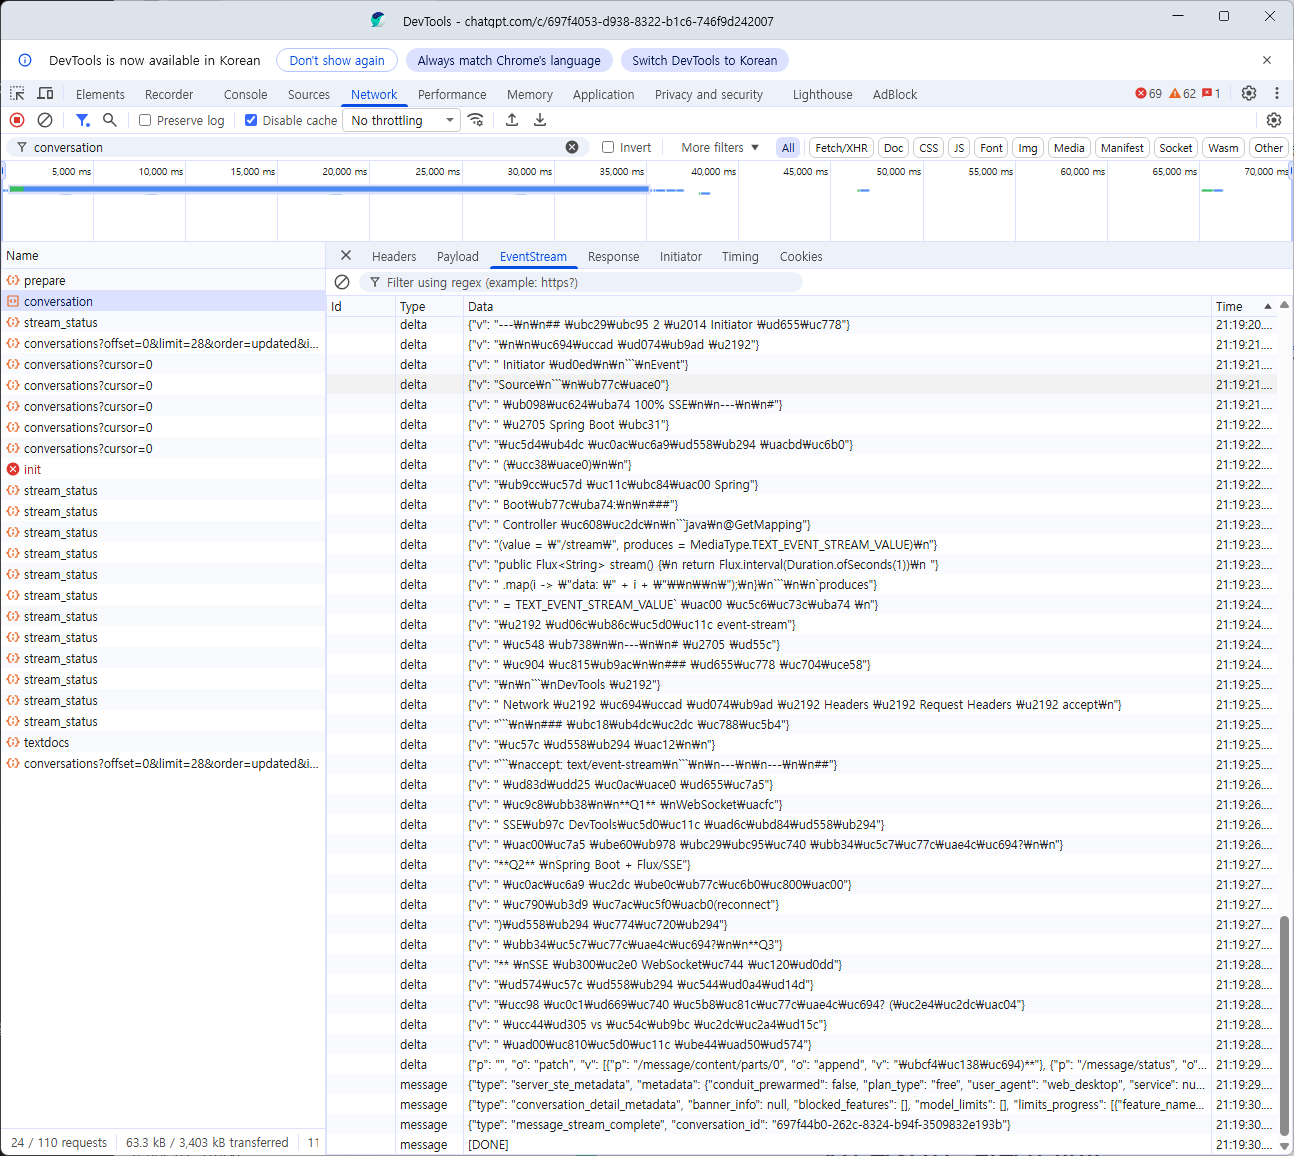
Task: Click the import HAR upload icon
Action: click(x=512, y=120)
